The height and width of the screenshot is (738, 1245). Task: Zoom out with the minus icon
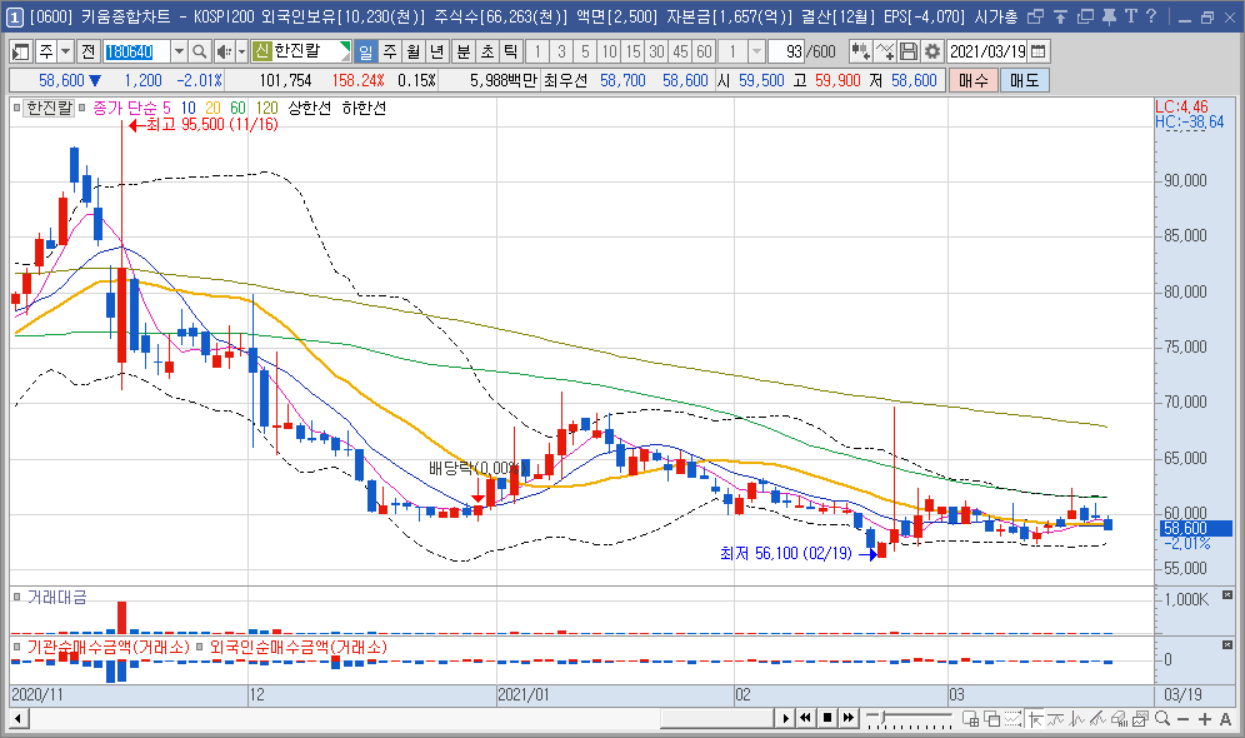click(x=1184, y=718)
